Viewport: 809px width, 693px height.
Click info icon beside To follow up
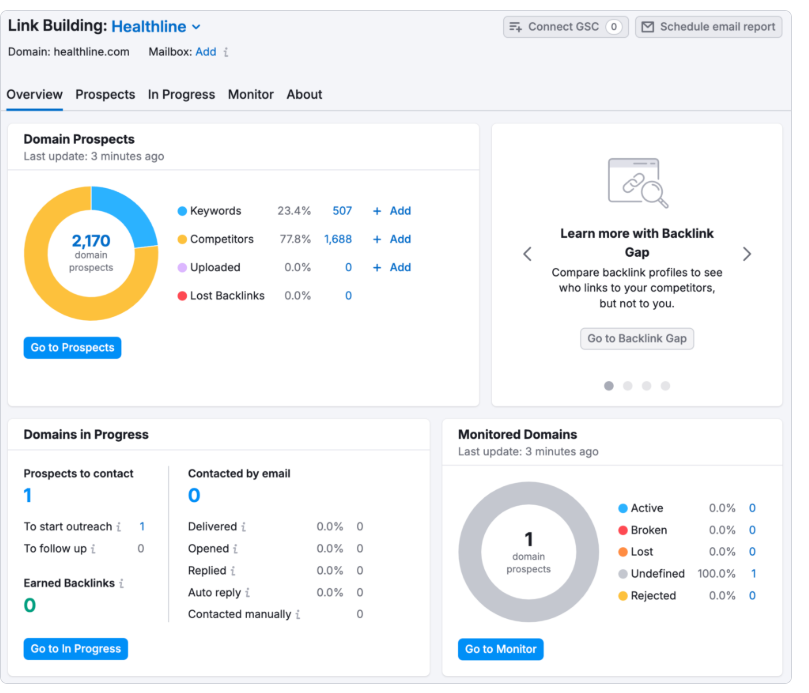coord(93,549)
